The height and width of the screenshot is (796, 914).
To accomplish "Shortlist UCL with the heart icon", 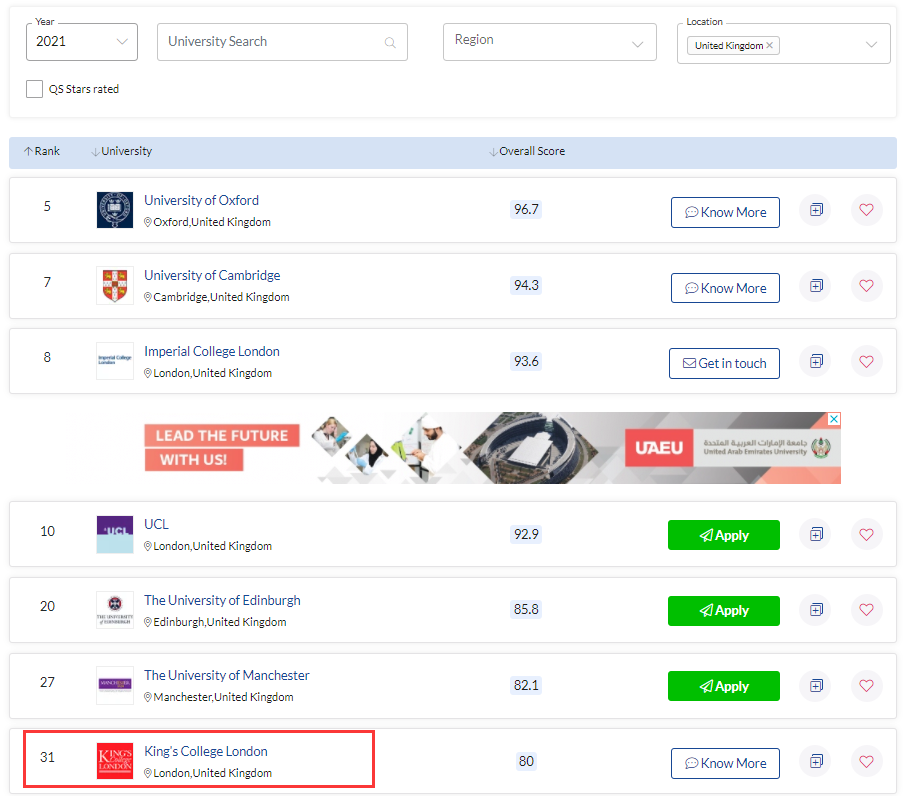I will pos(866,534).
